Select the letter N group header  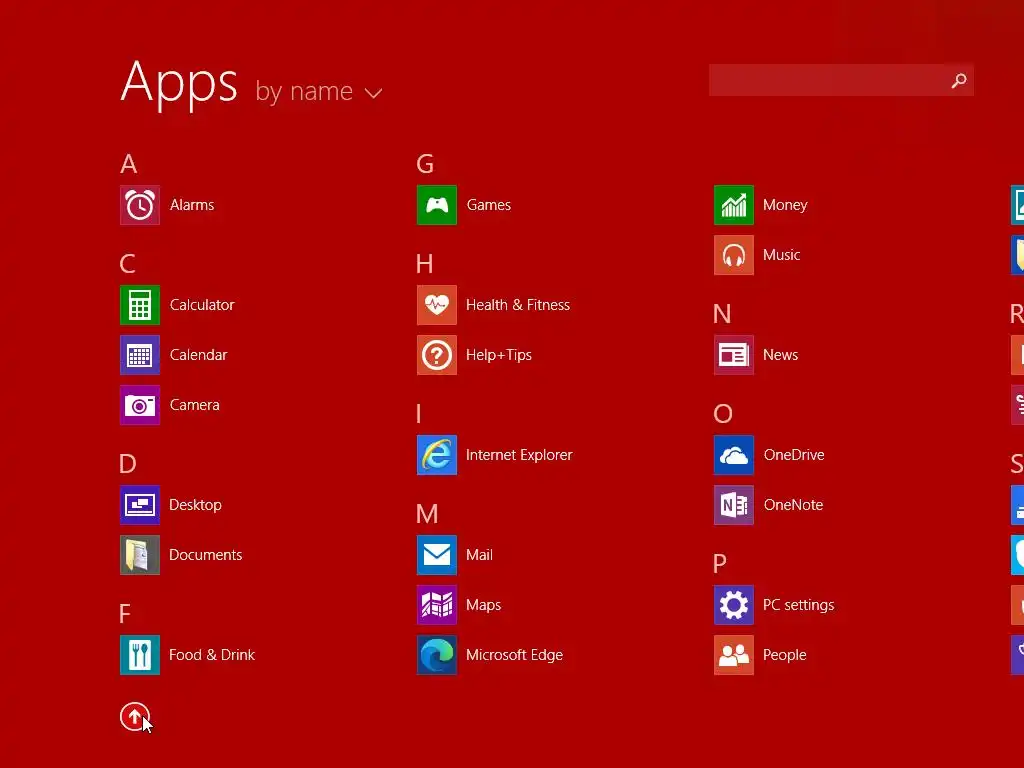[722, 314]
